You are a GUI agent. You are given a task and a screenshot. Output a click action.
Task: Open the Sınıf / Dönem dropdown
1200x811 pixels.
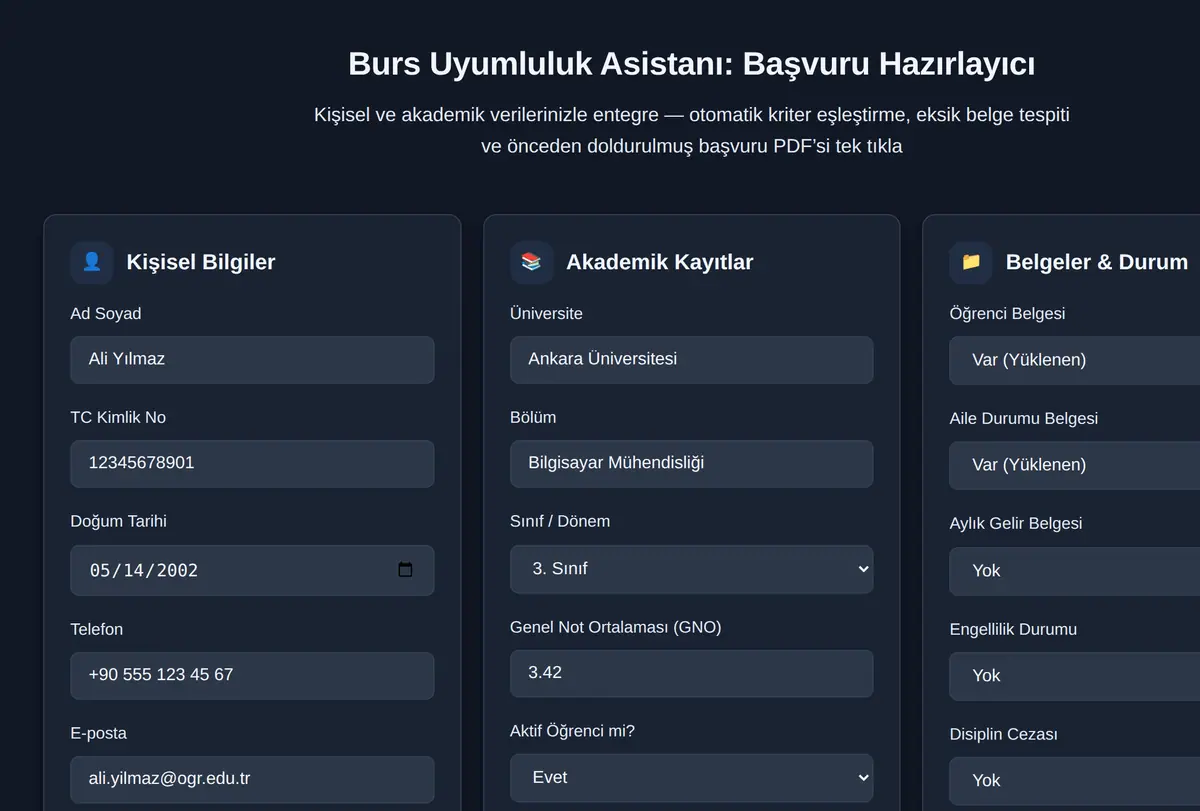coord(692,569)
